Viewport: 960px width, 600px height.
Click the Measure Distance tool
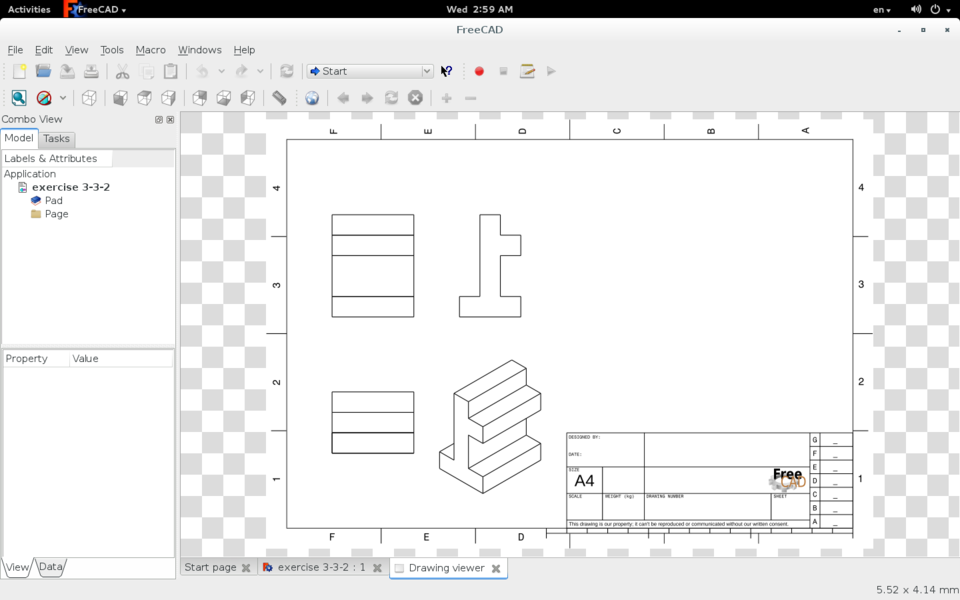279,97
